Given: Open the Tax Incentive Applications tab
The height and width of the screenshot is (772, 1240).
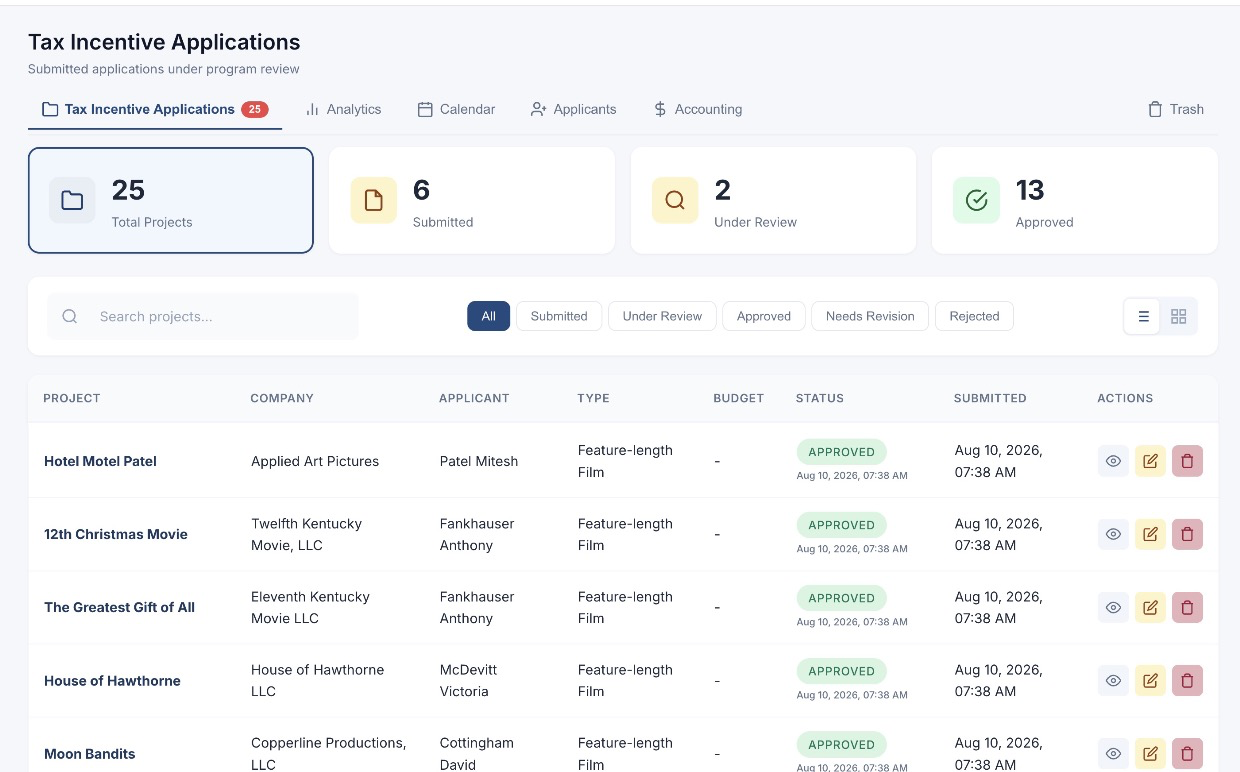Looking at the screenshot, I should pos(155,109).
